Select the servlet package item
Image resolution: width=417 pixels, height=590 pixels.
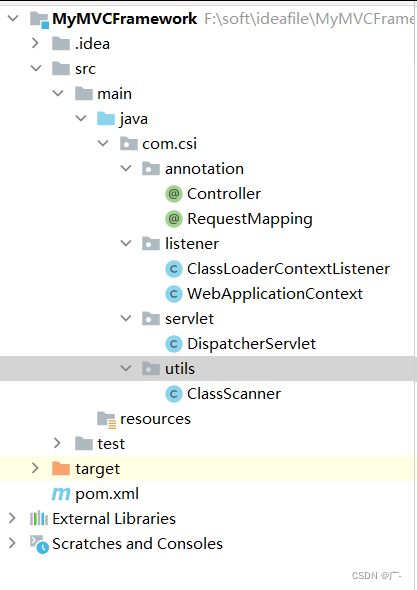pos(189,319)
